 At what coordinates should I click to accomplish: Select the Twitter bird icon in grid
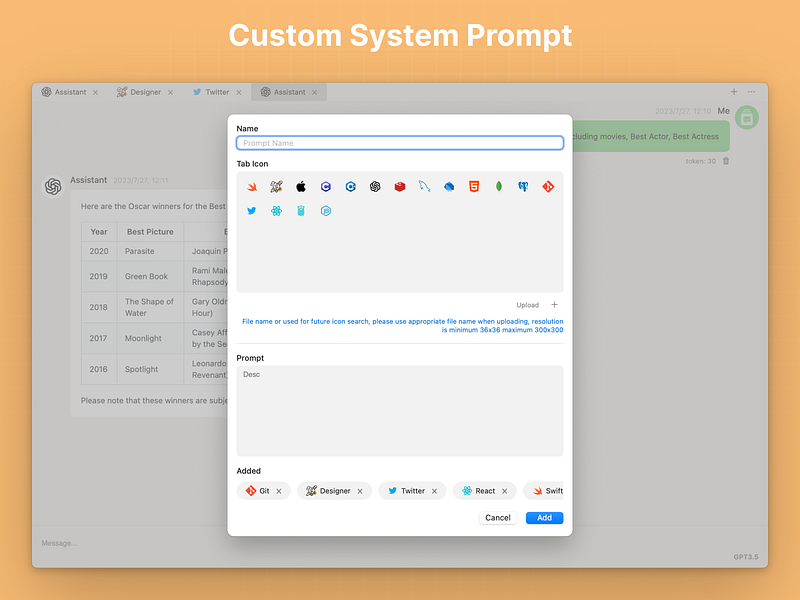252,211
